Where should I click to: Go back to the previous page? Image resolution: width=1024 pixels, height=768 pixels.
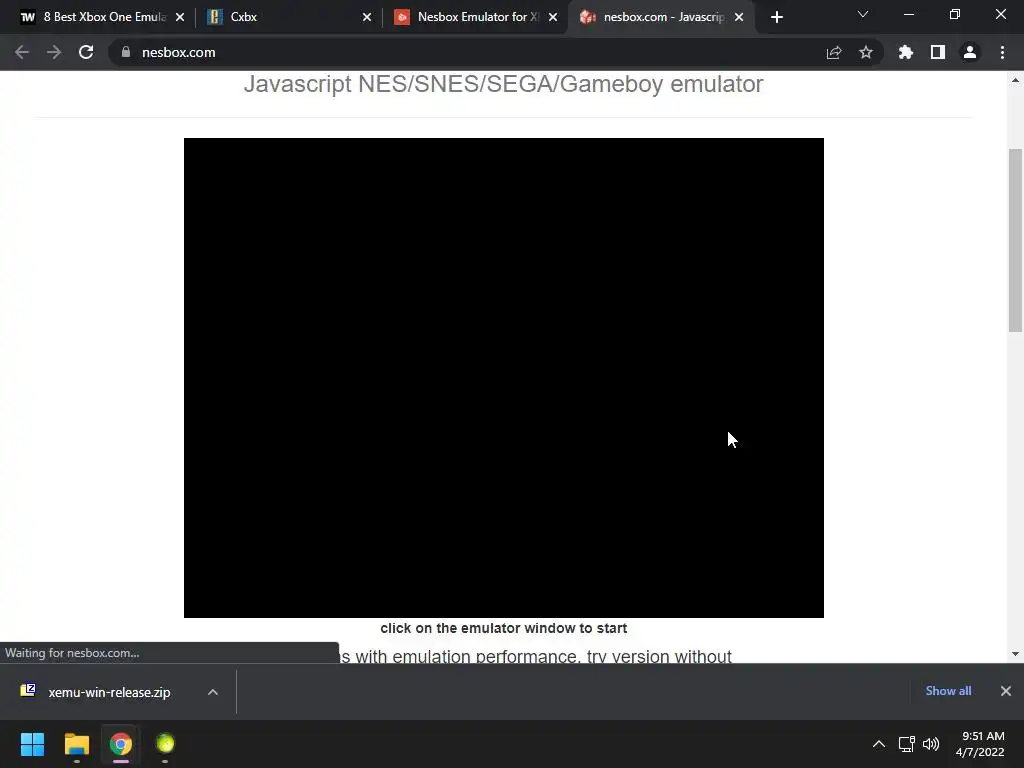coord(22,52)
